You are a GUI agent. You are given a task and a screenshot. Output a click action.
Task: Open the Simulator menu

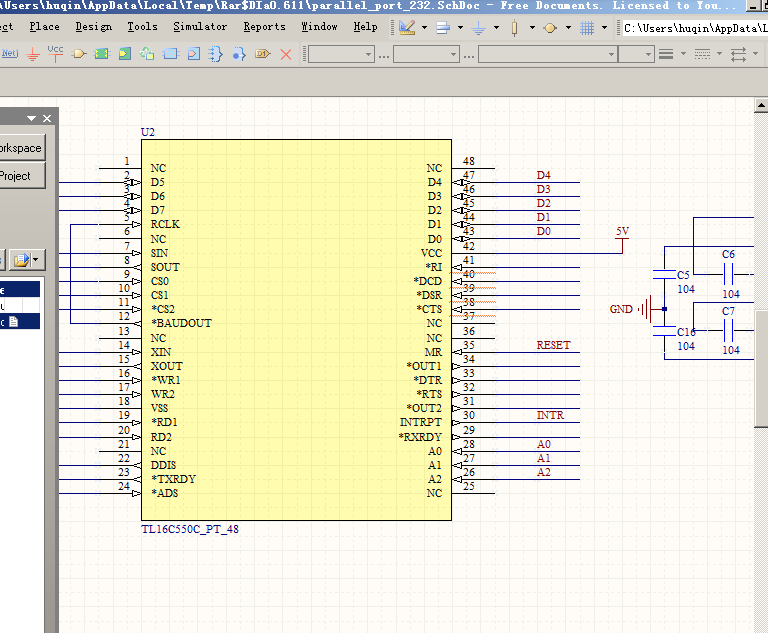200,27
